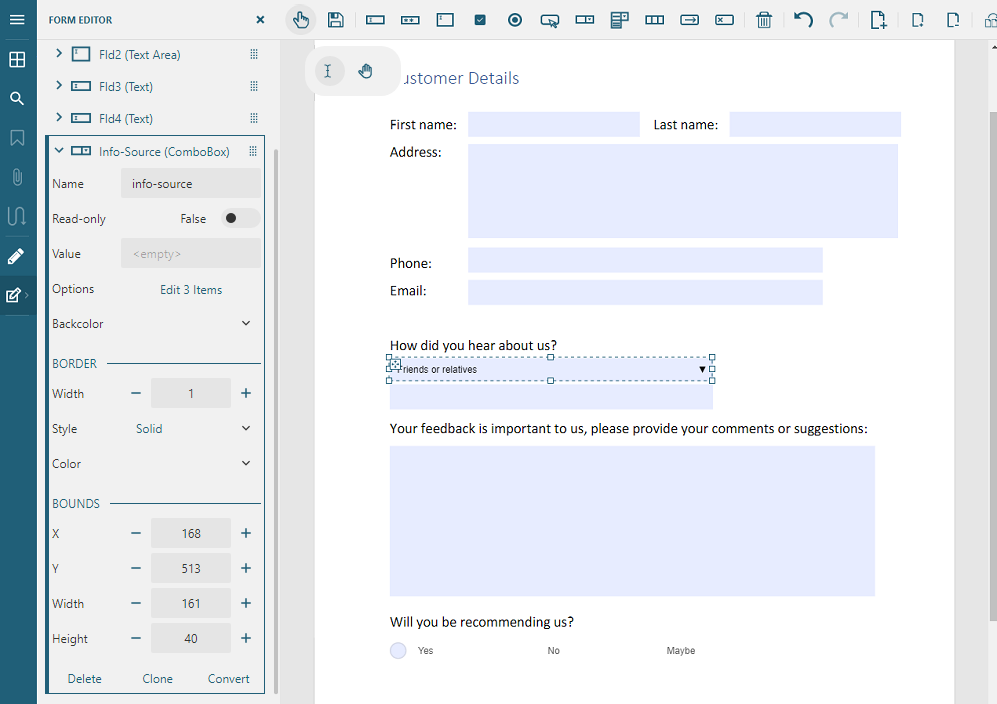Add a password field
The width and height of the screenshot is (997, 704).
[410, 20]
